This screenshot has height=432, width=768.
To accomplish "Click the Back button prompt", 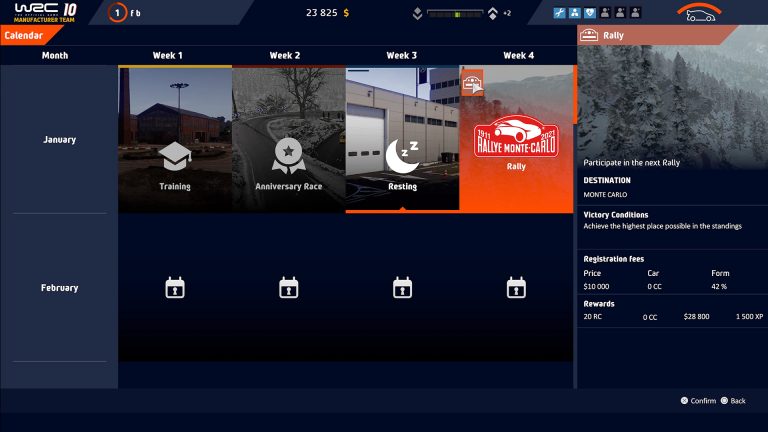I will (x=733, y=401).
